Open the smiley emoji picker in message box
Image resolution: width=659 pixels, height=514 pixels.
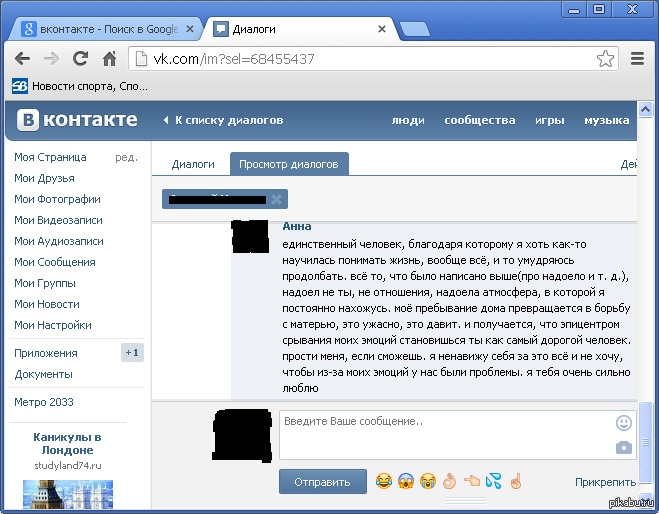pos(624,422)
